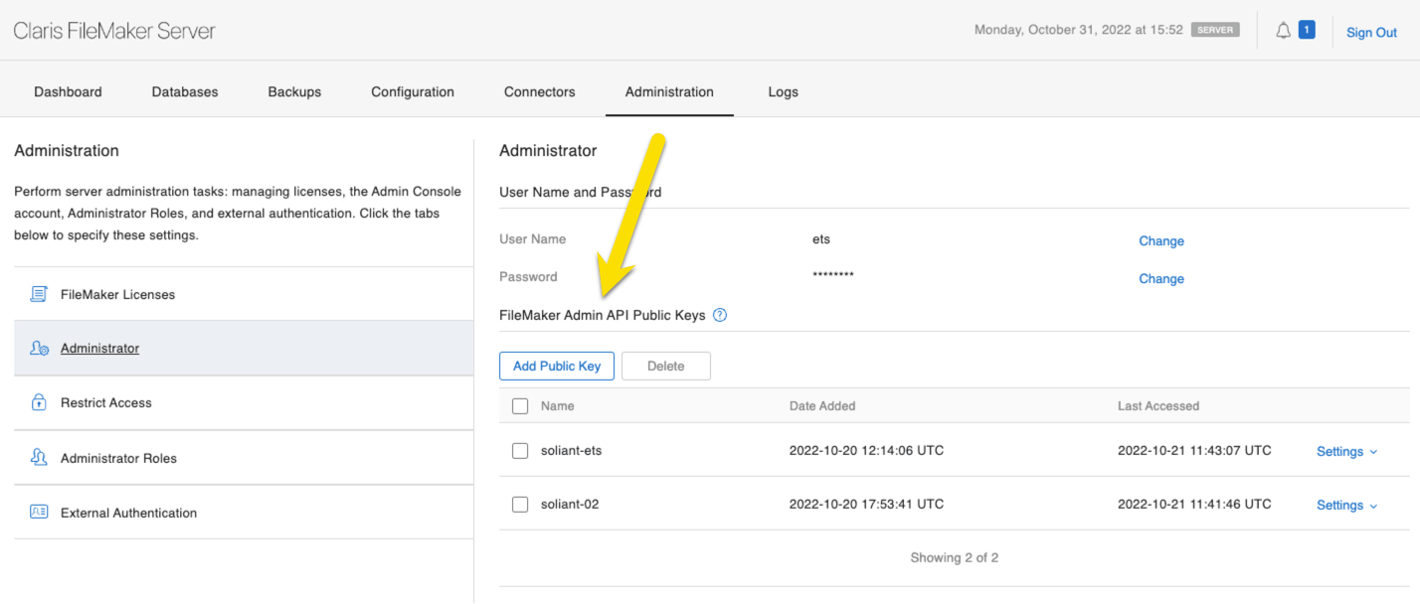Click the FileMaker Licenses icon
The width and height of the screenshot is (1420, 604).
39,294
